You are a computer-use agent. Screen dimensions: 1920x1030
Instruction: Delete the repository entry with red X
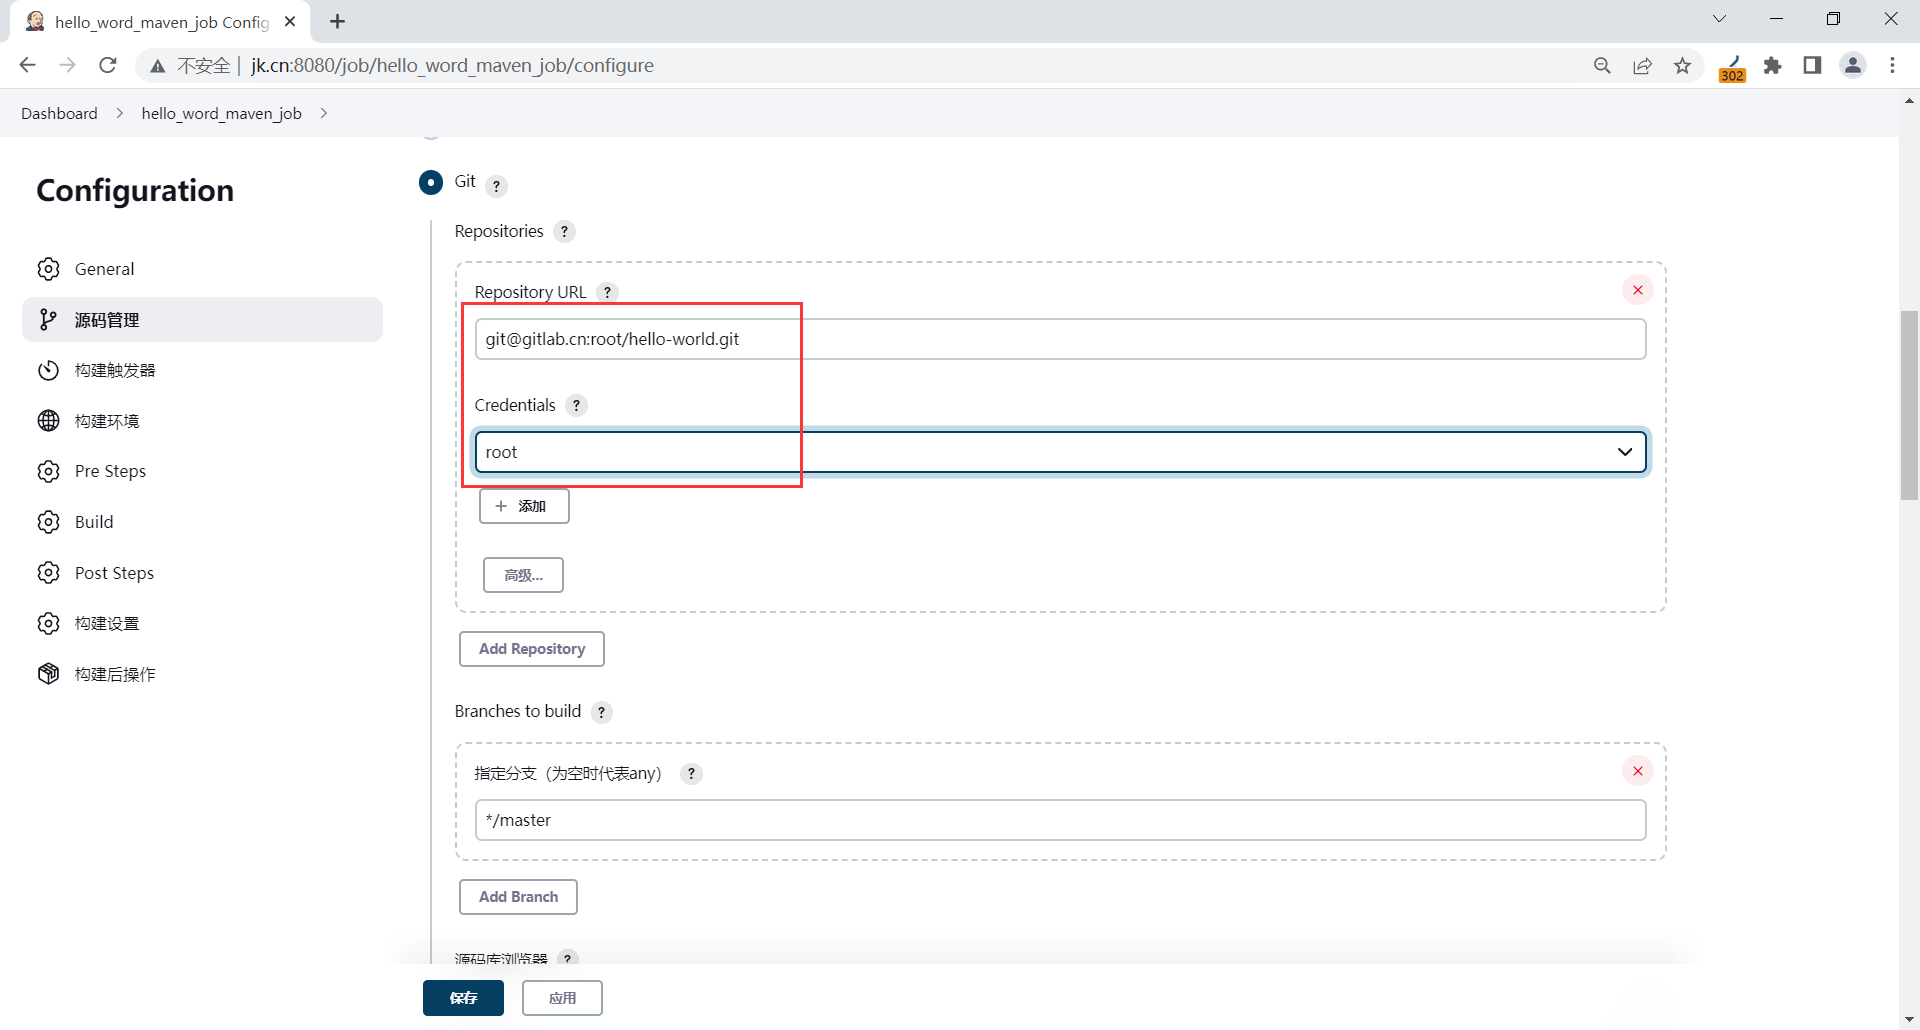1638,290
